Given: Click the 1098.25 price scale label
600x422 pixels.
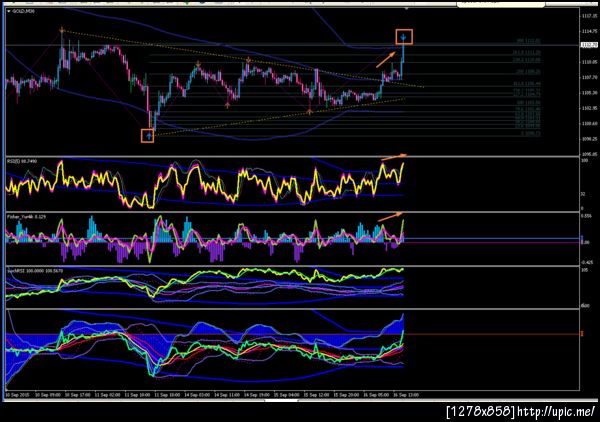Looking at the screenshot, I should tap(589, 139).
